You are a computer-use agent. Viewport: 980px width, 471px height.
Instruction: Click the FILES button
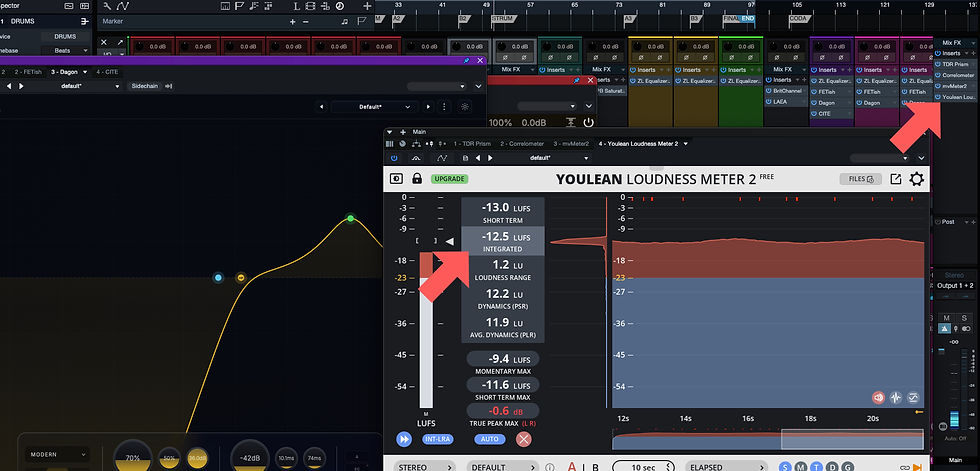point(861,179)
